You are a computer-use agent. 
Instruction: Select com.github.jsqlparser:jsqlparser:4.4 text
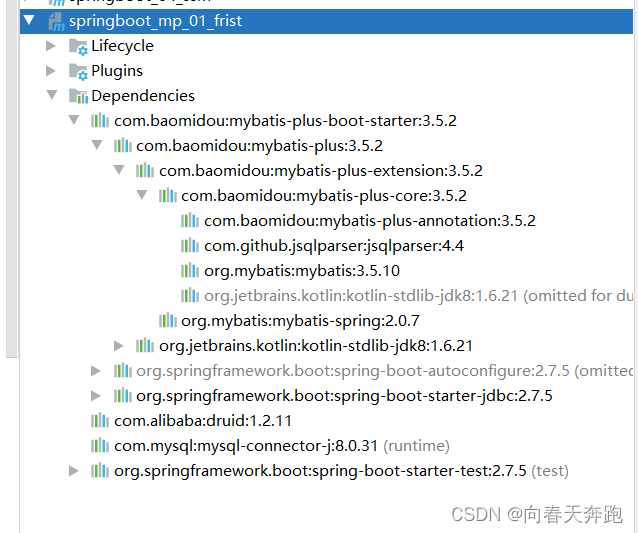pos(334,246)
